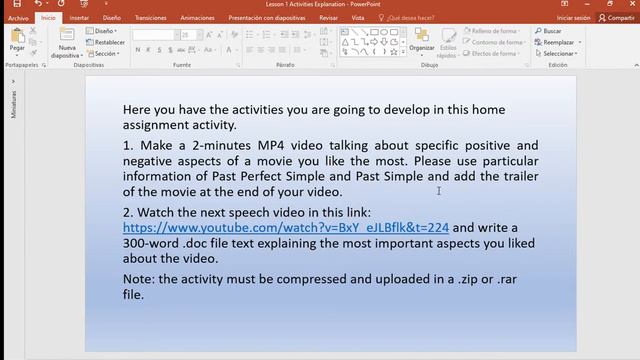Select the triangle shape in gallery

345,42
